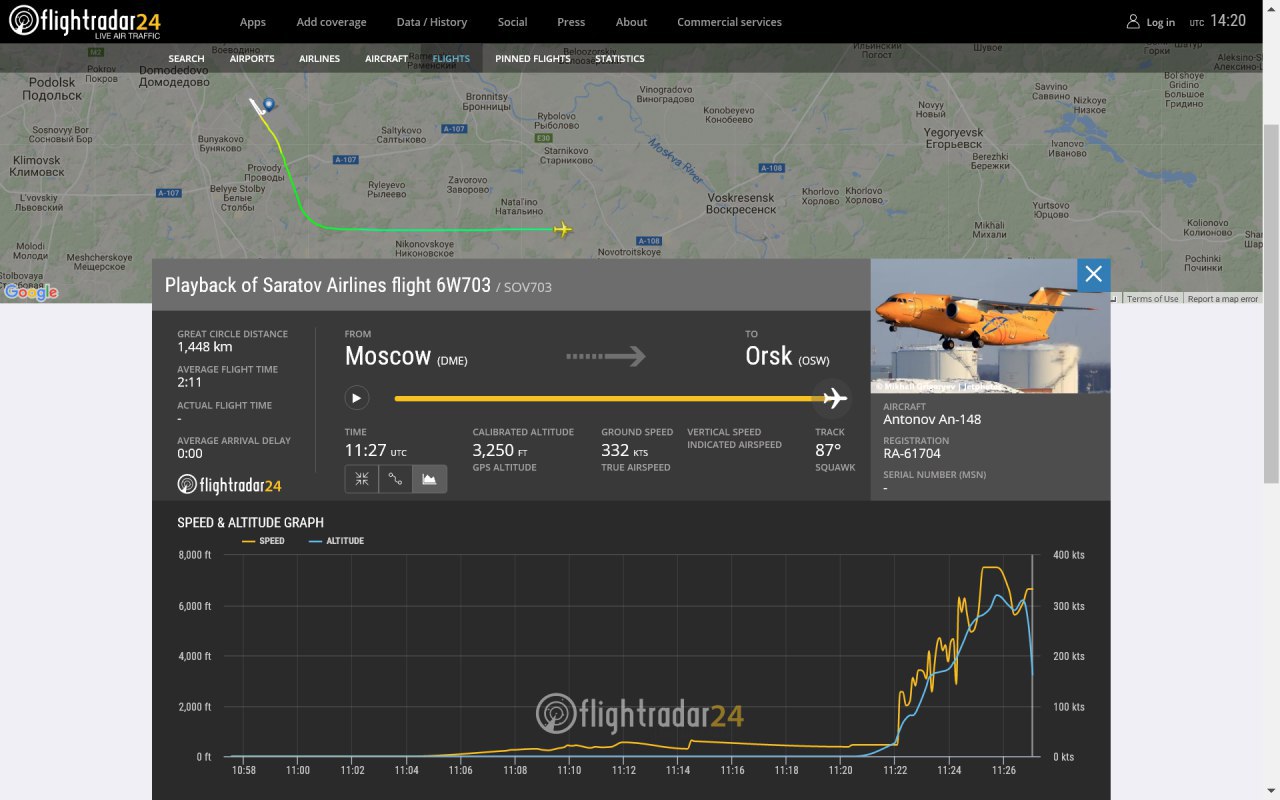Open the About menu
Screen dimensions: 1280x800
pyautogui.click(x=631, y=22)
